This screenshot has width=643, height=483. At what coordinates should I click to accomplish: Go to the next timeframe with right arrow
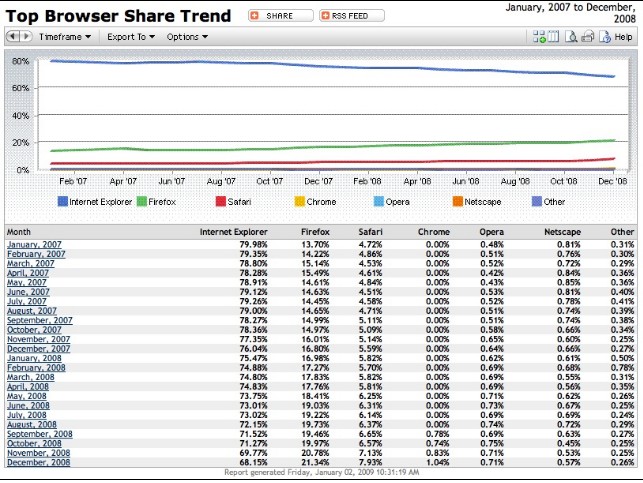pyautogui.click(x=25, y=36)
